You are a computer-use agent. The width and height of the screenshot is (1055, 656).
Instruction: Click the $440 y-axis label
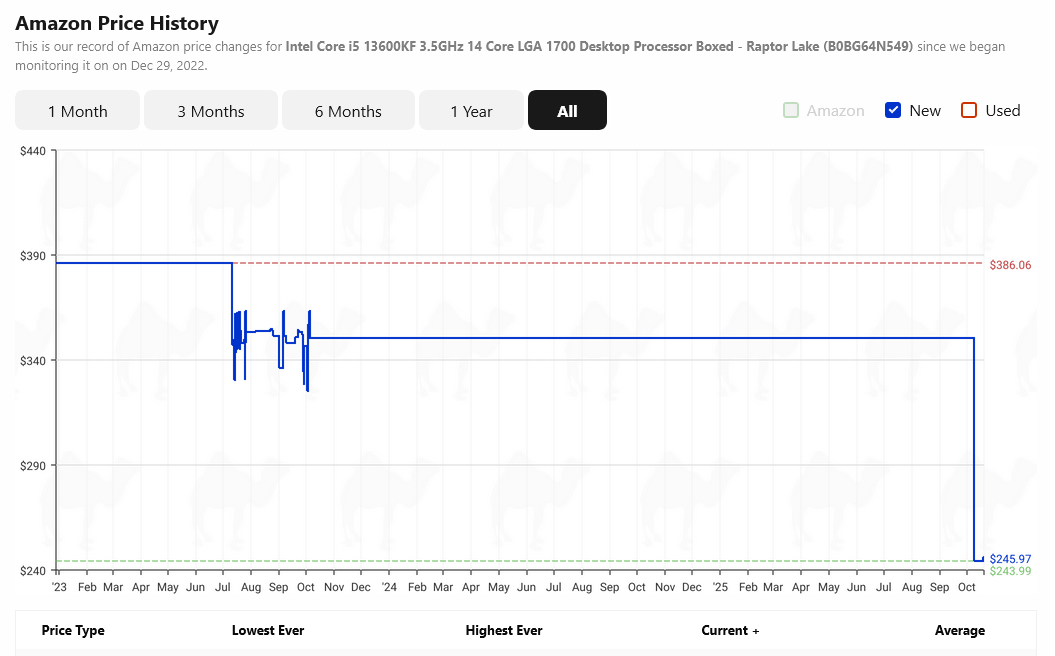coord(33,151)
